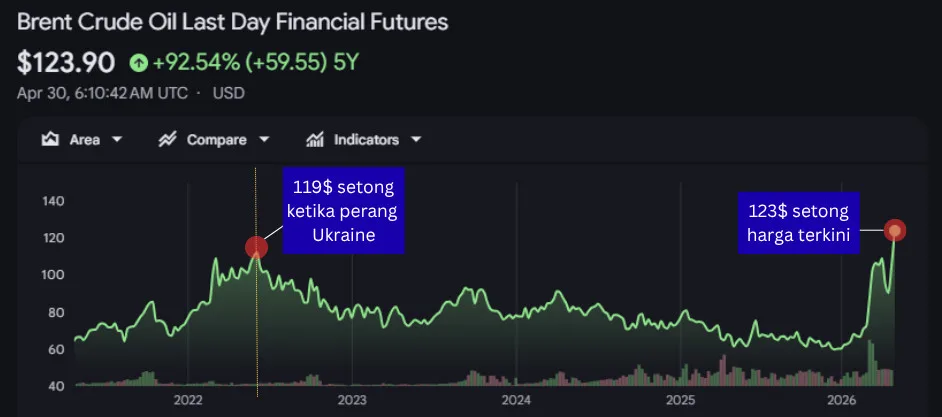Viewport: 942px width, 417px height.
Task: Click the +92.54% change percentage
Action: coord(197,63)
